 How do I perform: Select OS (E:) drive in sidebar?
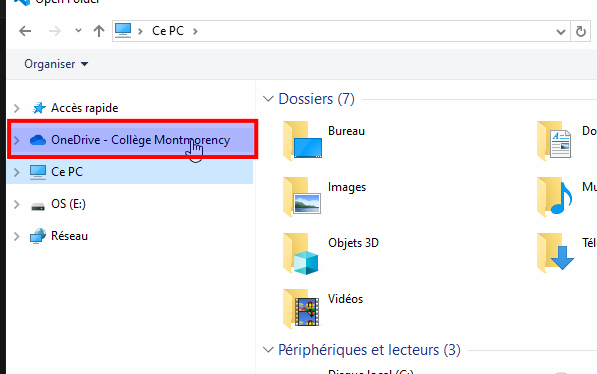[69, 204]
